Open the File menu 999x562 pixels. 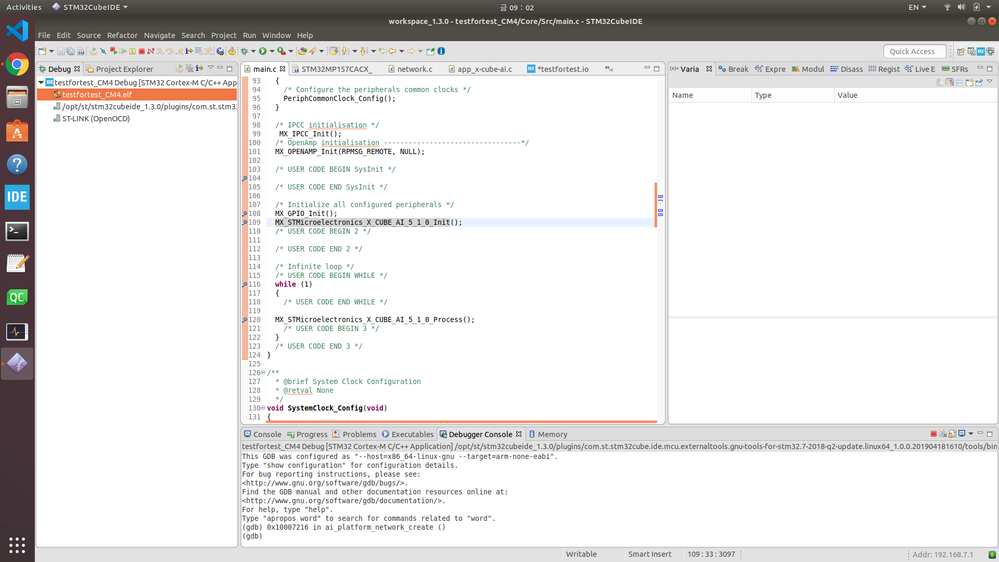point(44,35)
